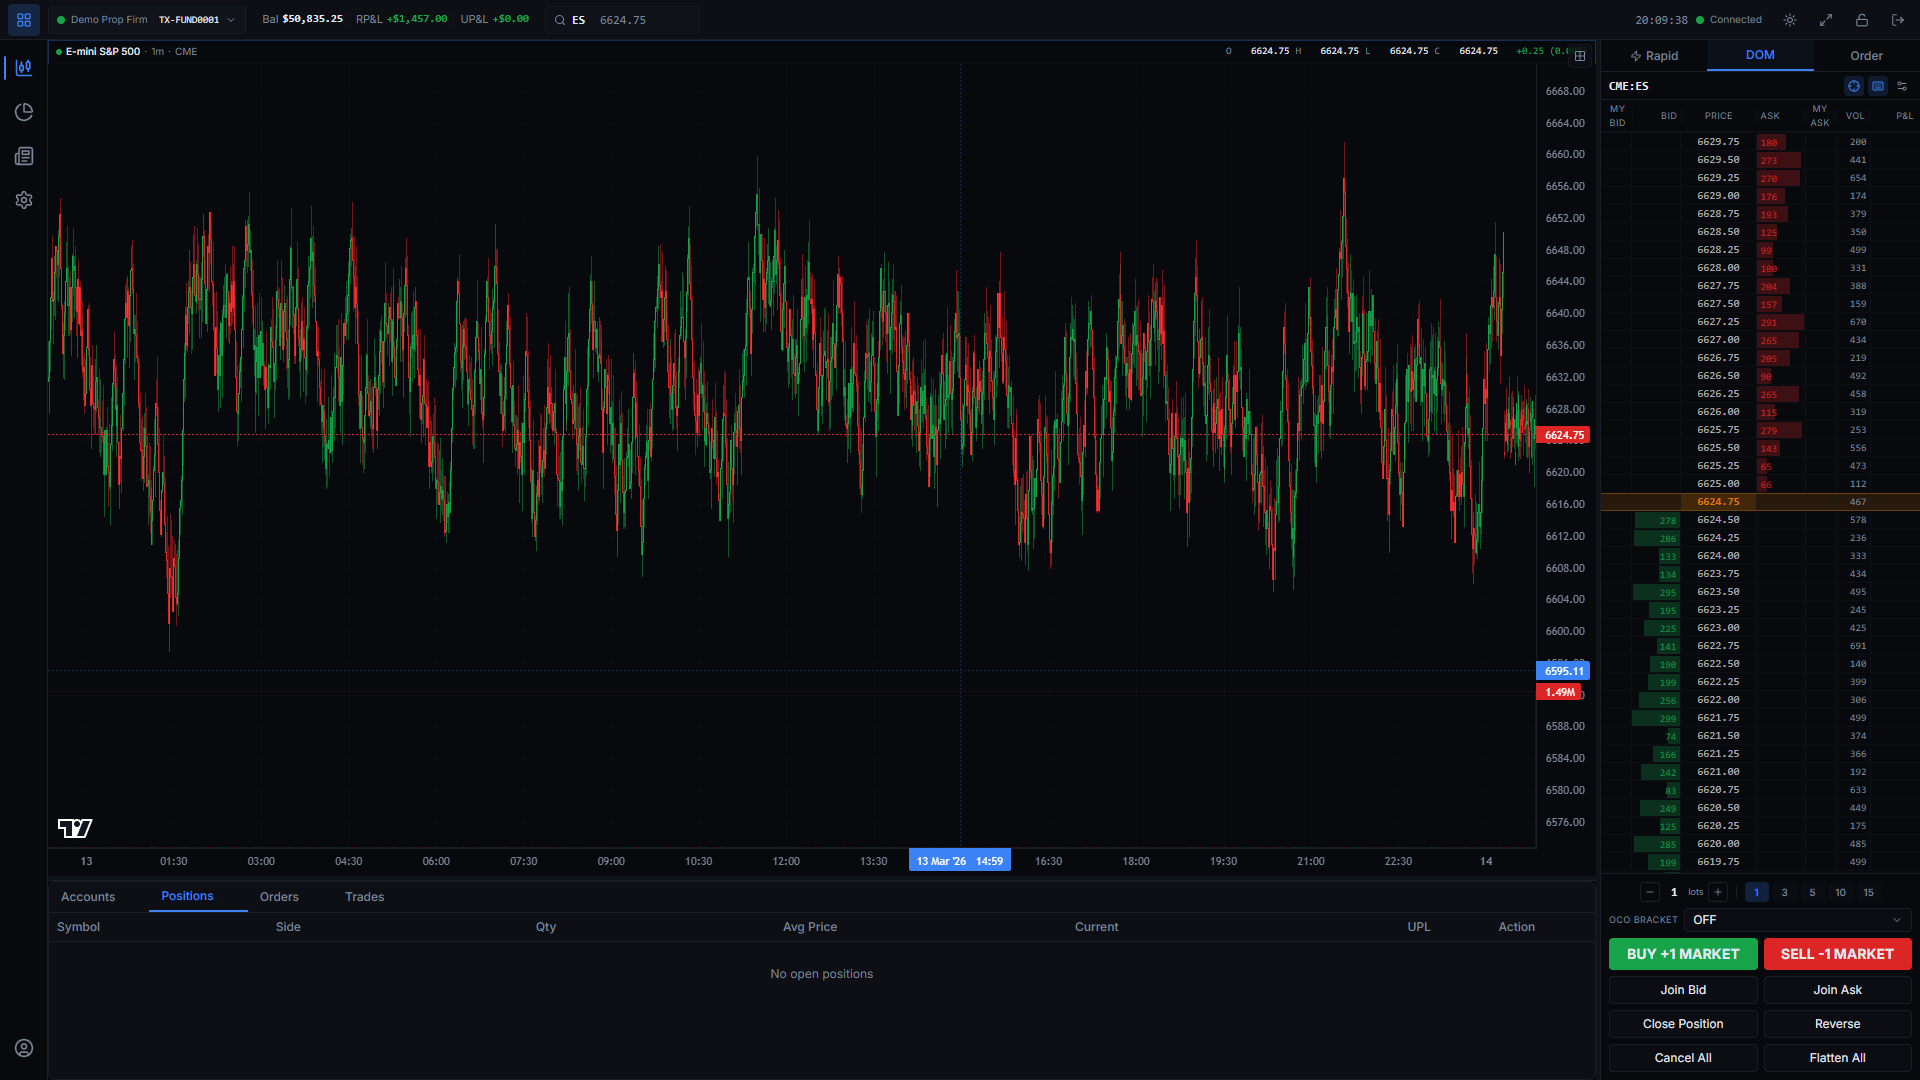The image size is (1920, 1080).
Task: Open the news feed icon in the left sidebar
Action: click(24, 156)
